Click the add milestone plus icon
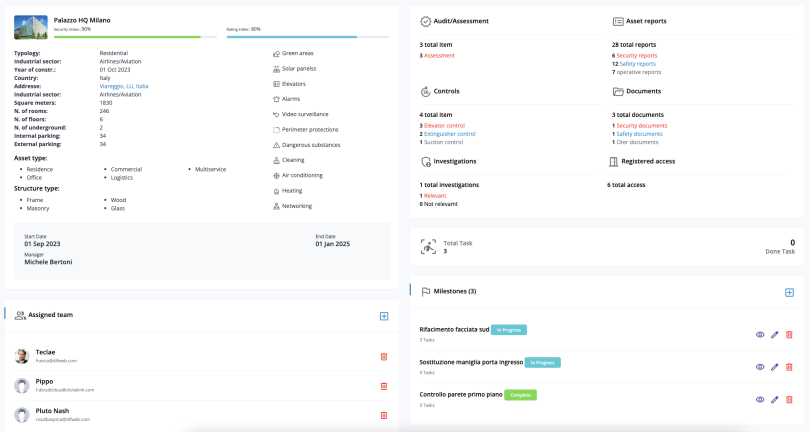This screenshot has width=810, height=432. click(789, 292)
